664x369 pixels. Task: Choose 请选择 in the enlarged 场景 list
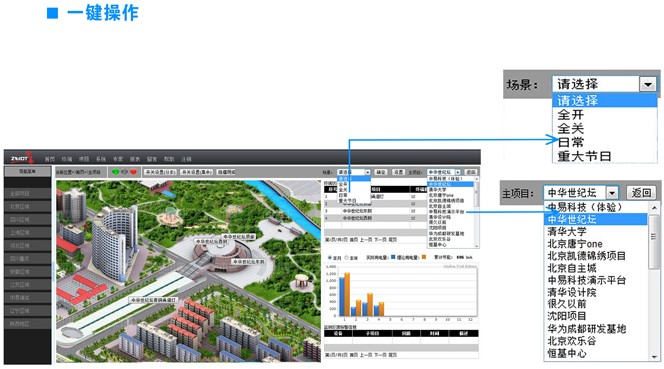(604, 100)
